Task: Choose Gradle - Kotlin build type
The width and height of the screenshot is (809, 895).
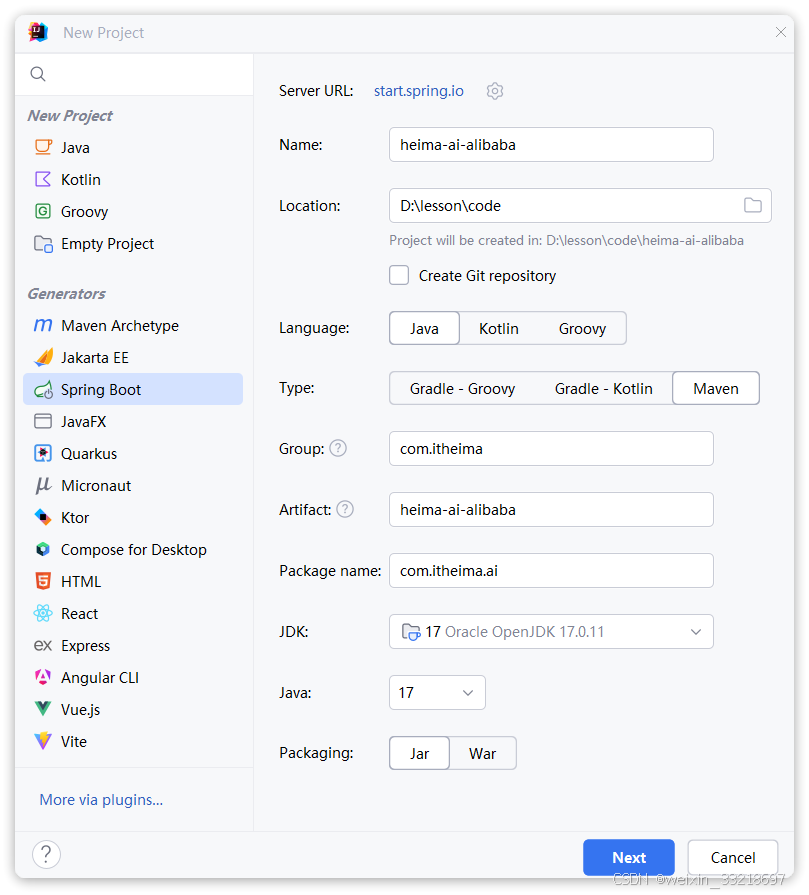Action: [x=603, y=389]
